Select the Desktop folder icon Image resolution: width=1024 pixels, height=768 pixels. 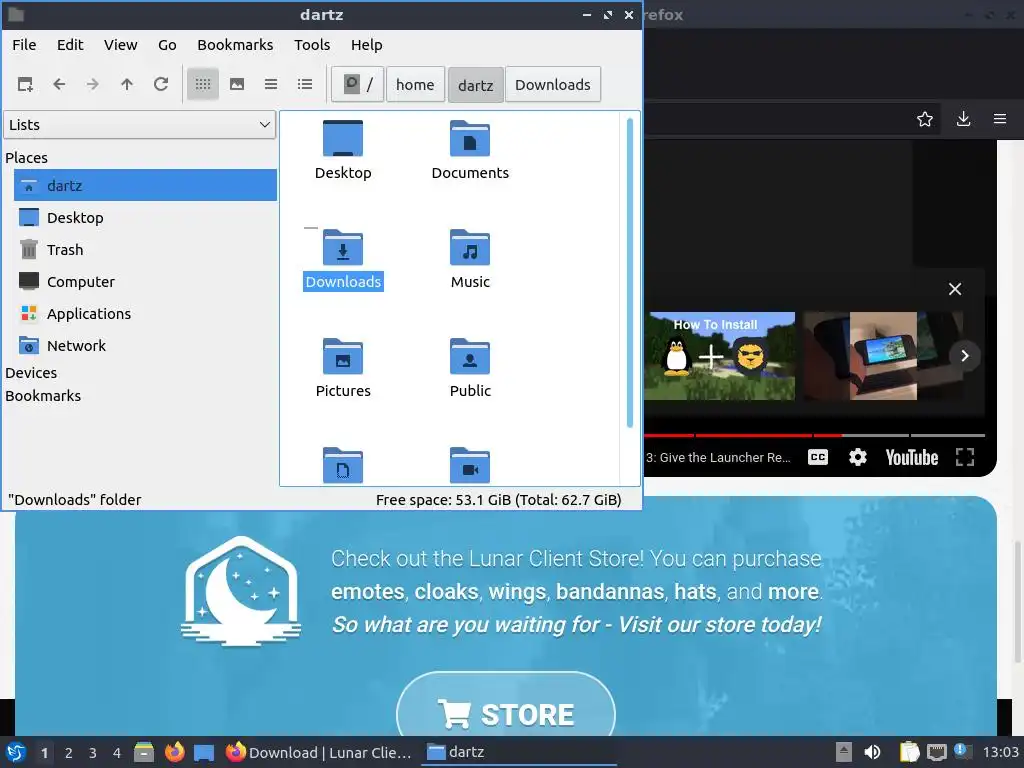(343, 138)
